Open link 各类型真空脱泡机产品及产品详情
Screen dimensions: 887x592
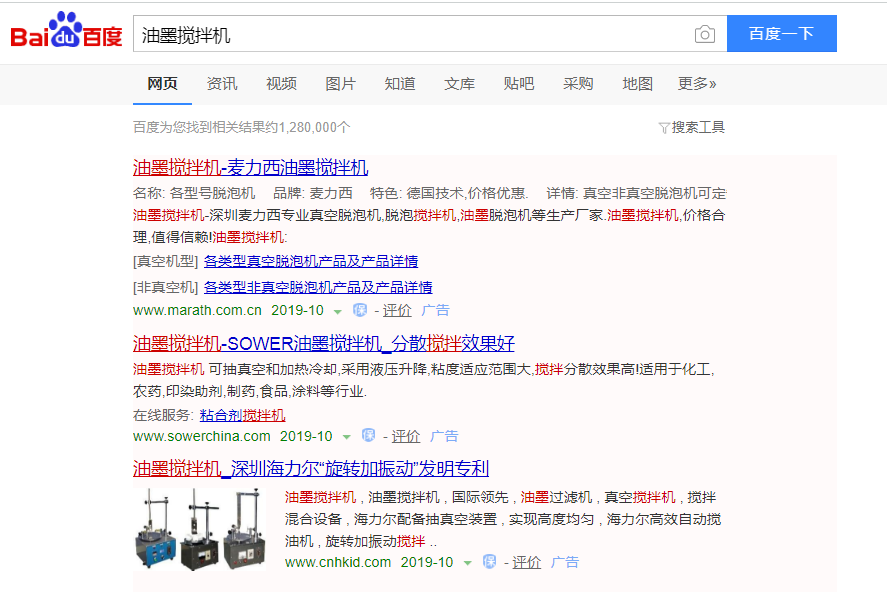311,261
